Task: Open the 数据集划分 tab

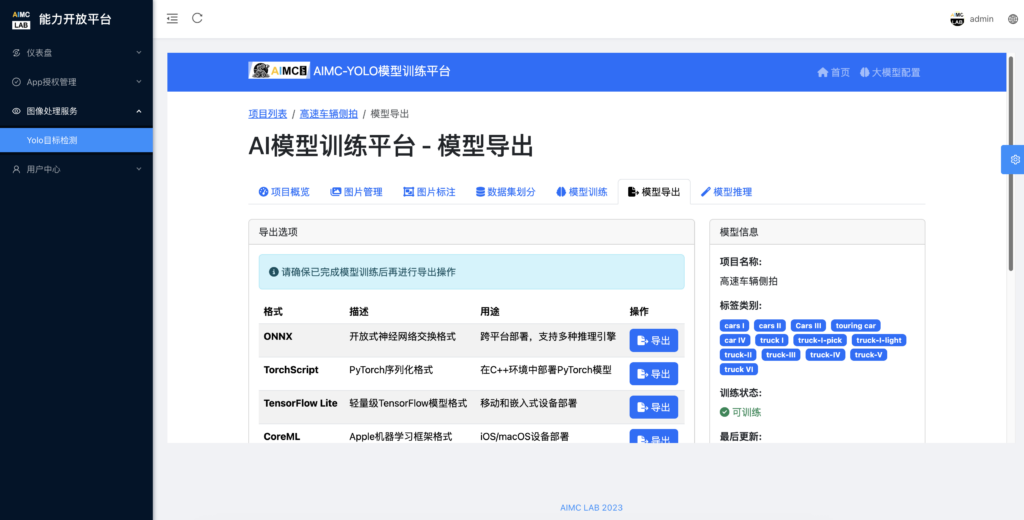Action: point(505,192)
